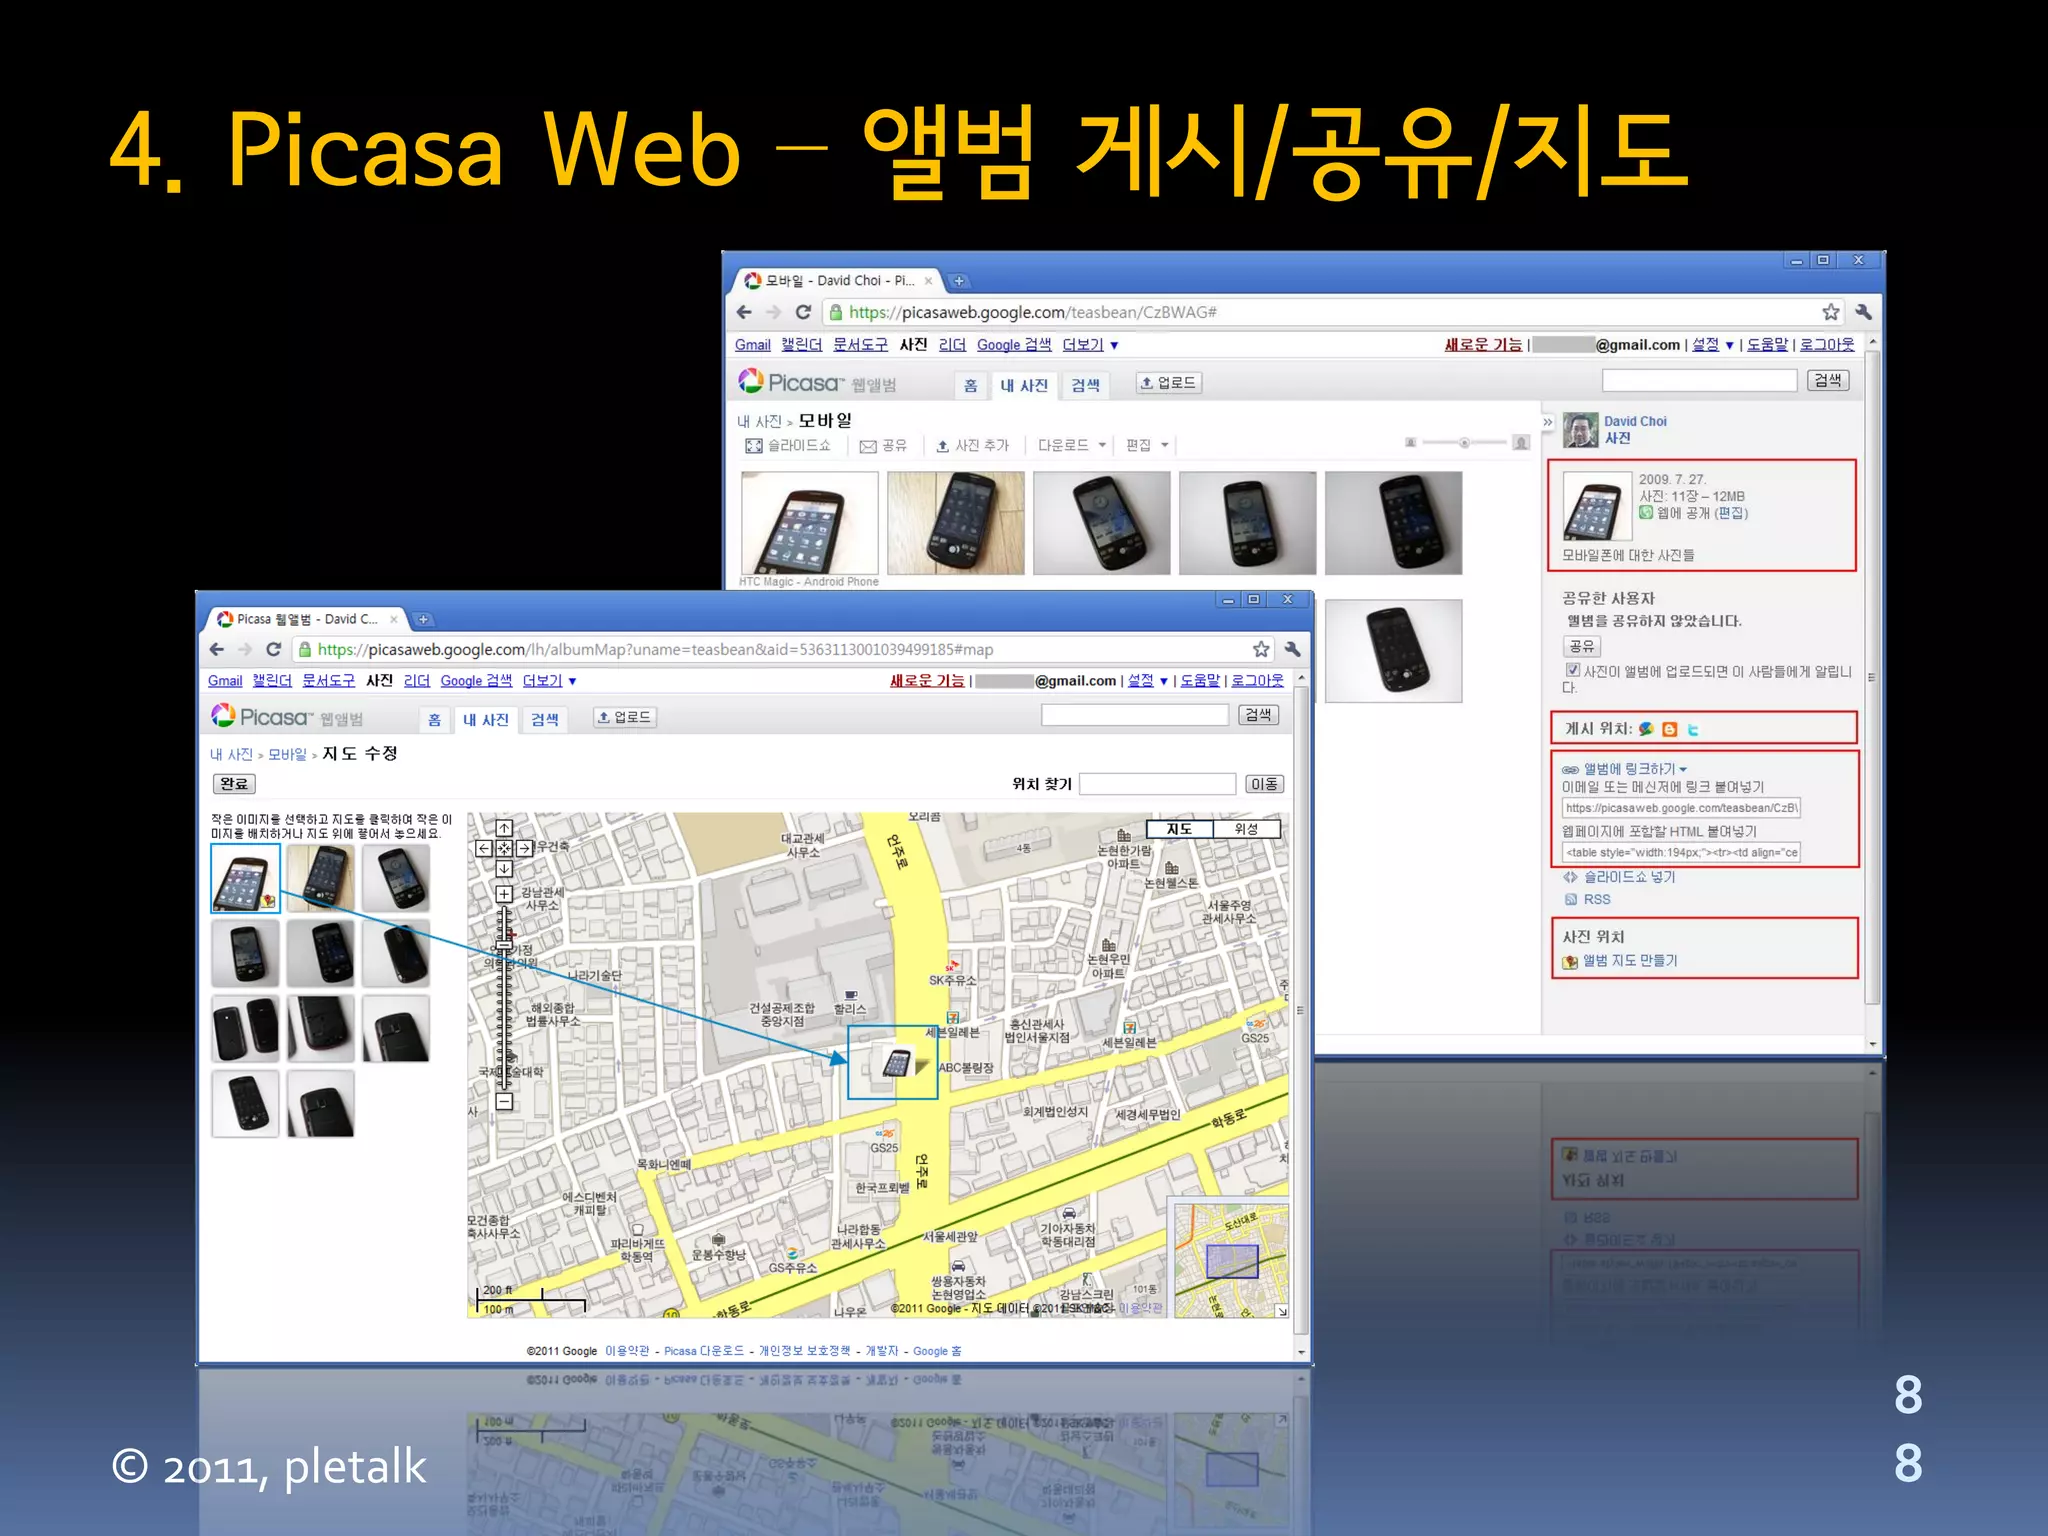The image size is (2048, 1536).
Task: Expand 더보기 menu in the map window
Action: point(549,681)
